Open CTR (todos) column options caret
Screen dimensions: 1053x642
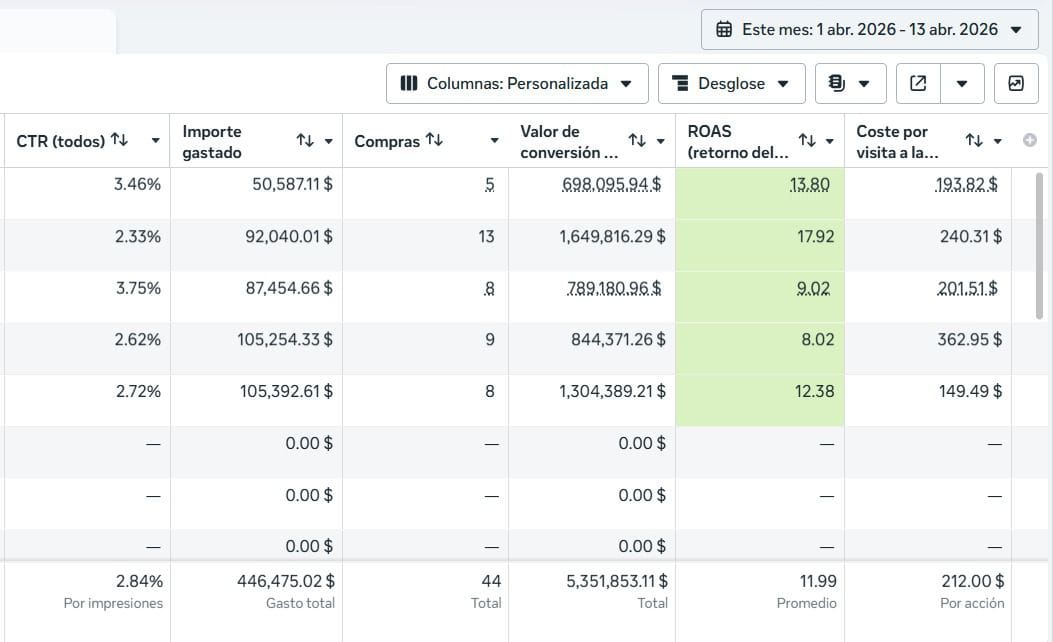pos(155,141)
